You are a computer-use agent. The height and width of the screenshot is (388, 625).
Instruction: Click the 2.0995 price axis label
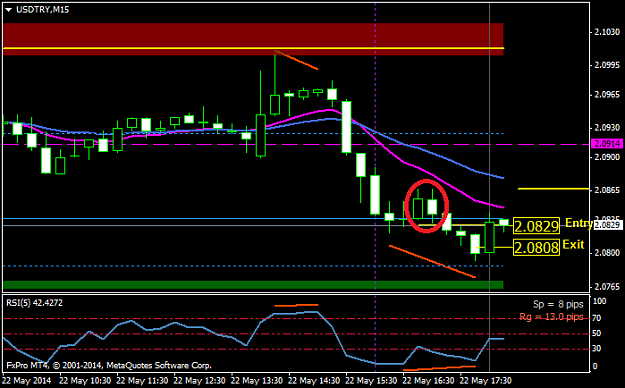coord(607,65)
